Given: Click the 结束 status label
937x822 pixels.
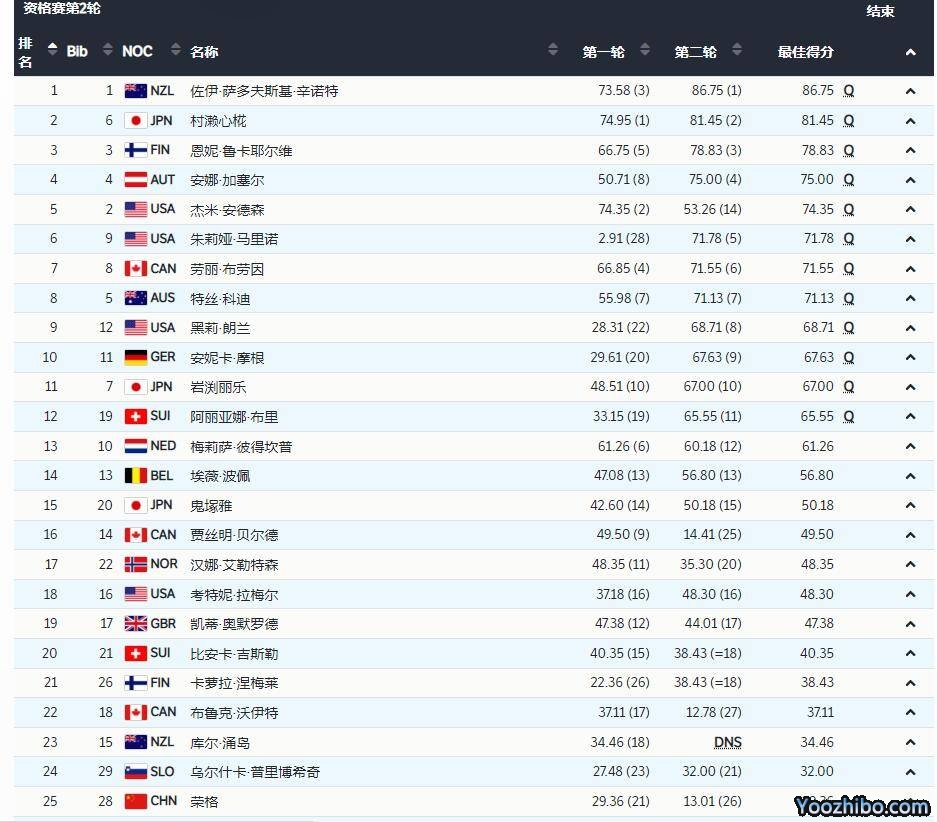Looking at the screenshot, I should [x=880, y=12].
